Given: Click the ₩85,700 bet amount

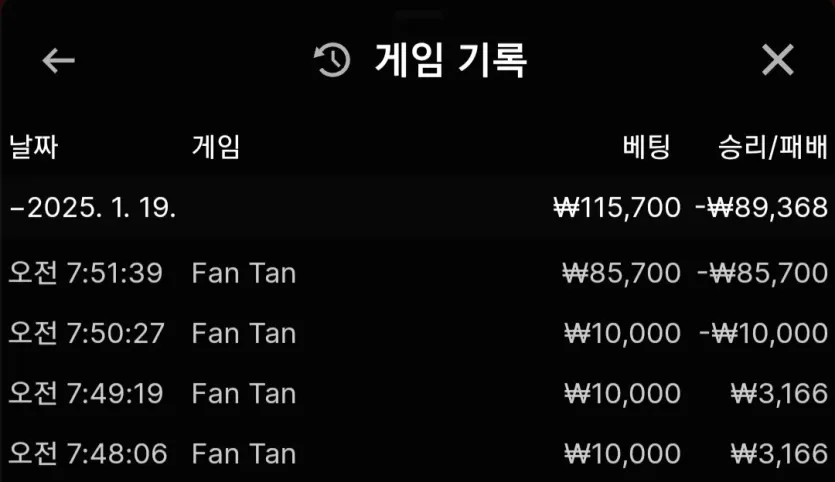Looking at the screenshot, I should (621, 273).
